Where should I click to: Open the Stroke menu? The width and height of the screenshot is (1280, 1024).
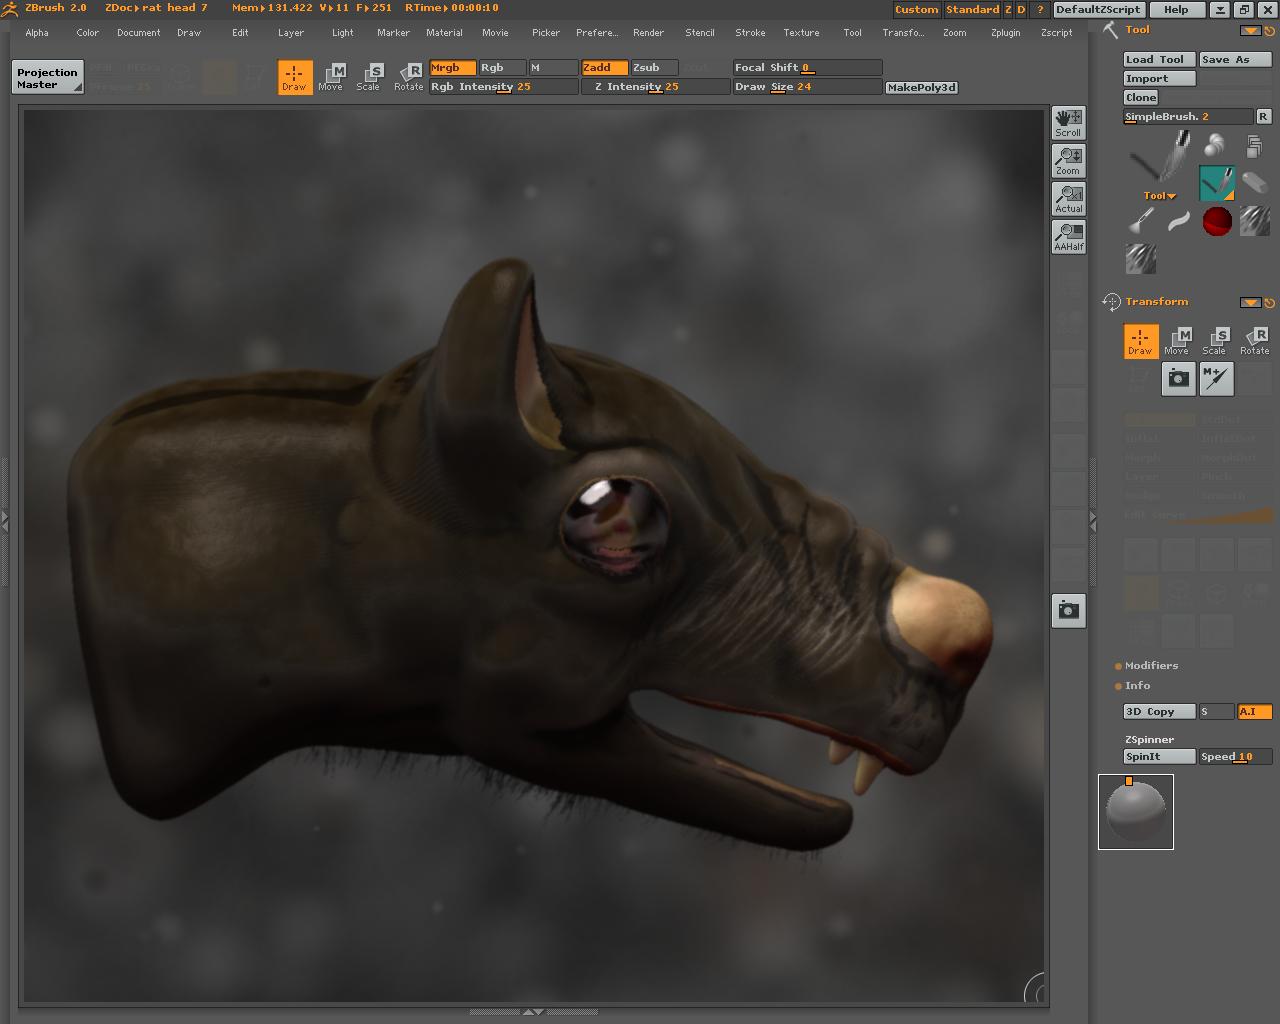click(750, 33)
